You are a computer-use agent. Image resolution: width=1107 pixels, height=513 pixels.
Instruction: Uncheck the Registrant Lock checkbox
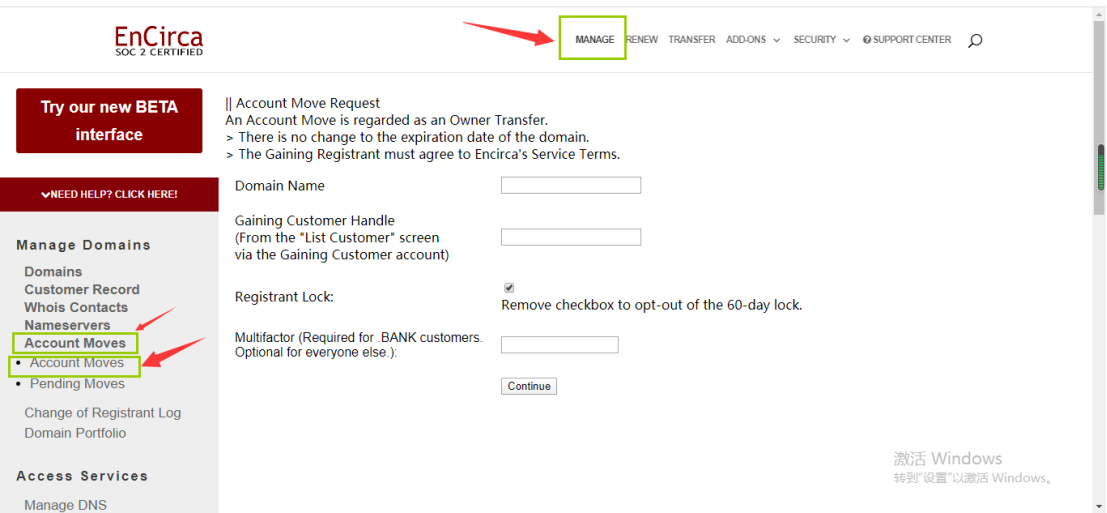(509, 288)
